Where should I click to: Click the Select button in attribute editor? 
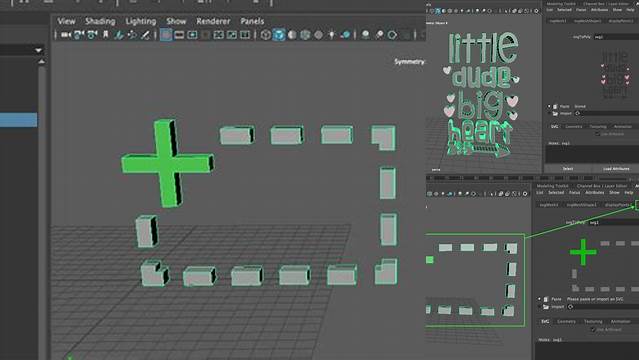point(567,168)
